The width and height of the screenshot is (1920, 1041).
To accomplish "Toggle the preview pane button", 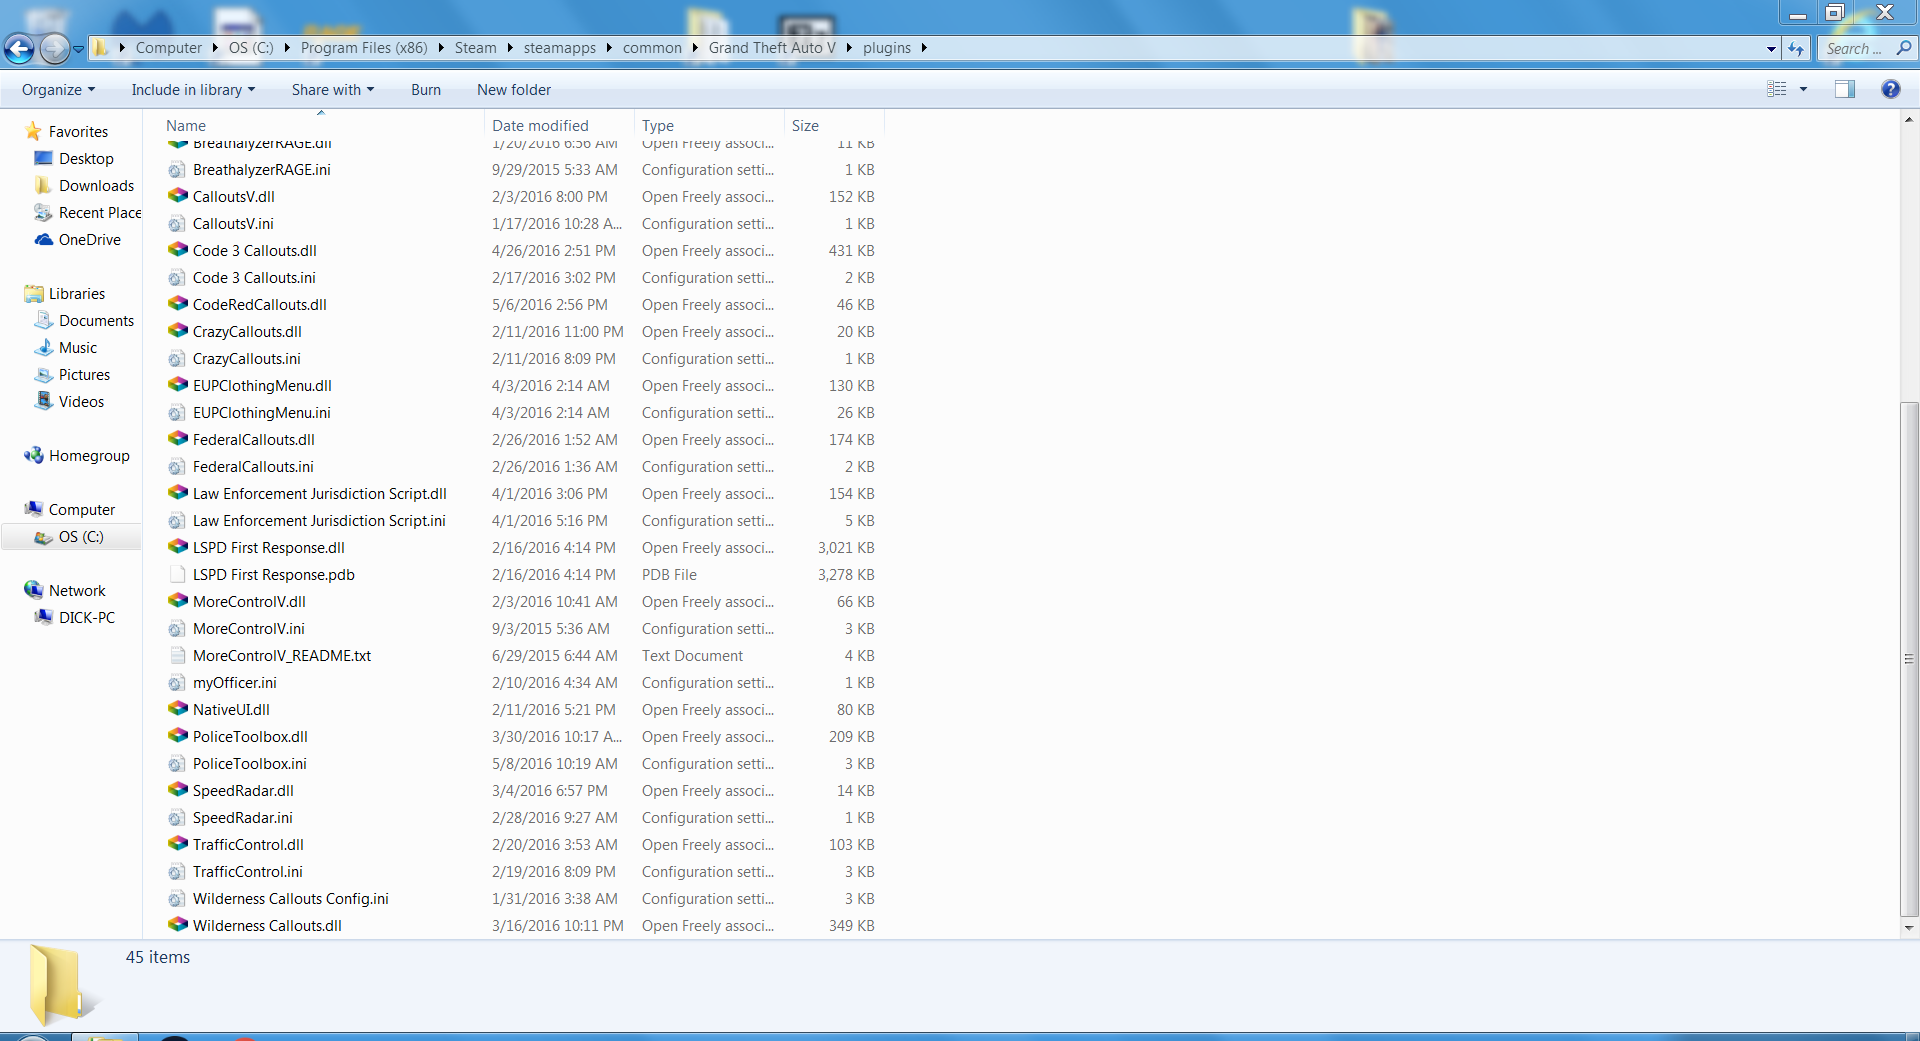I will [x=1845, y=89].
